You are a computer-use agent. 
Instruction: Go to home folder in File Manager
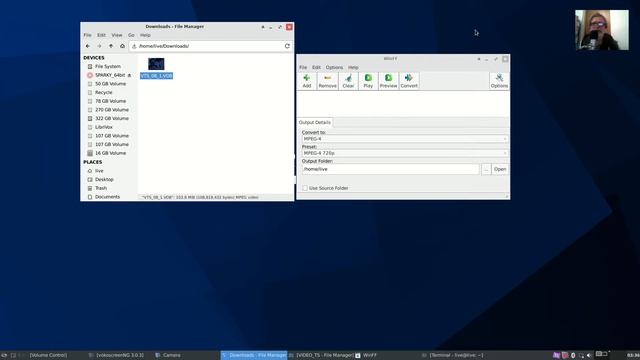tap(122, 46)
